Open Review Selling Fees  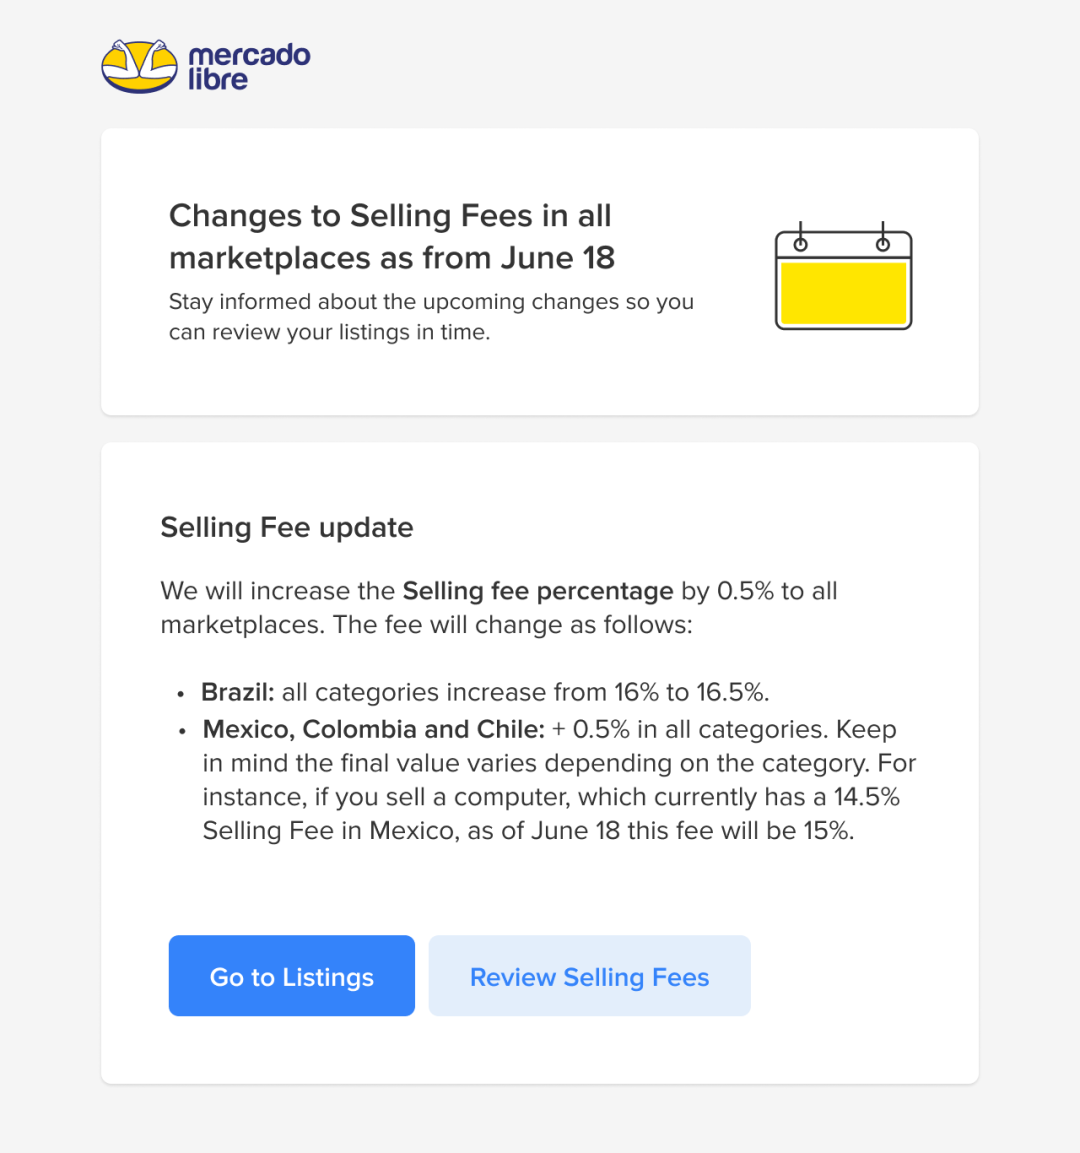click(589, 976)
